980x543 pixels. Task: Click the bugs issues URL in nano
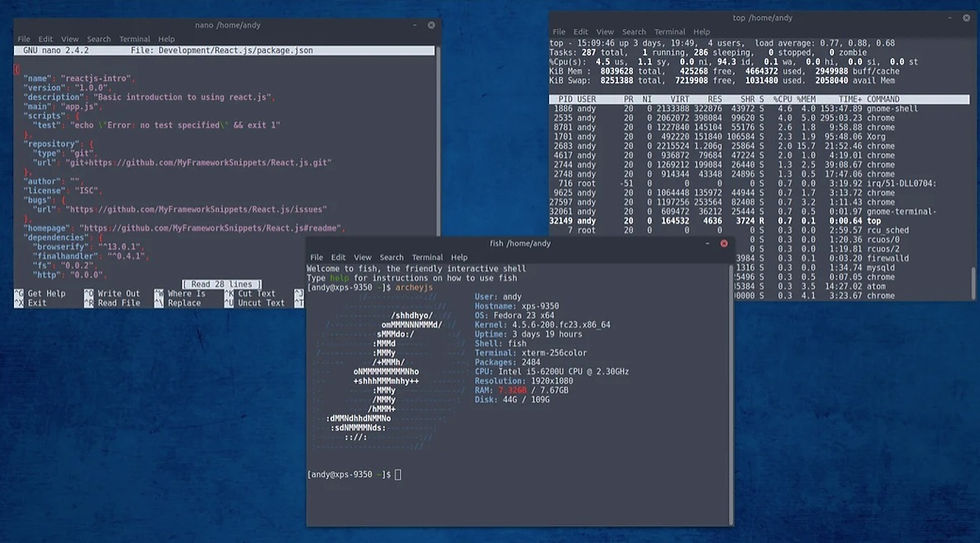click(196, 209)
